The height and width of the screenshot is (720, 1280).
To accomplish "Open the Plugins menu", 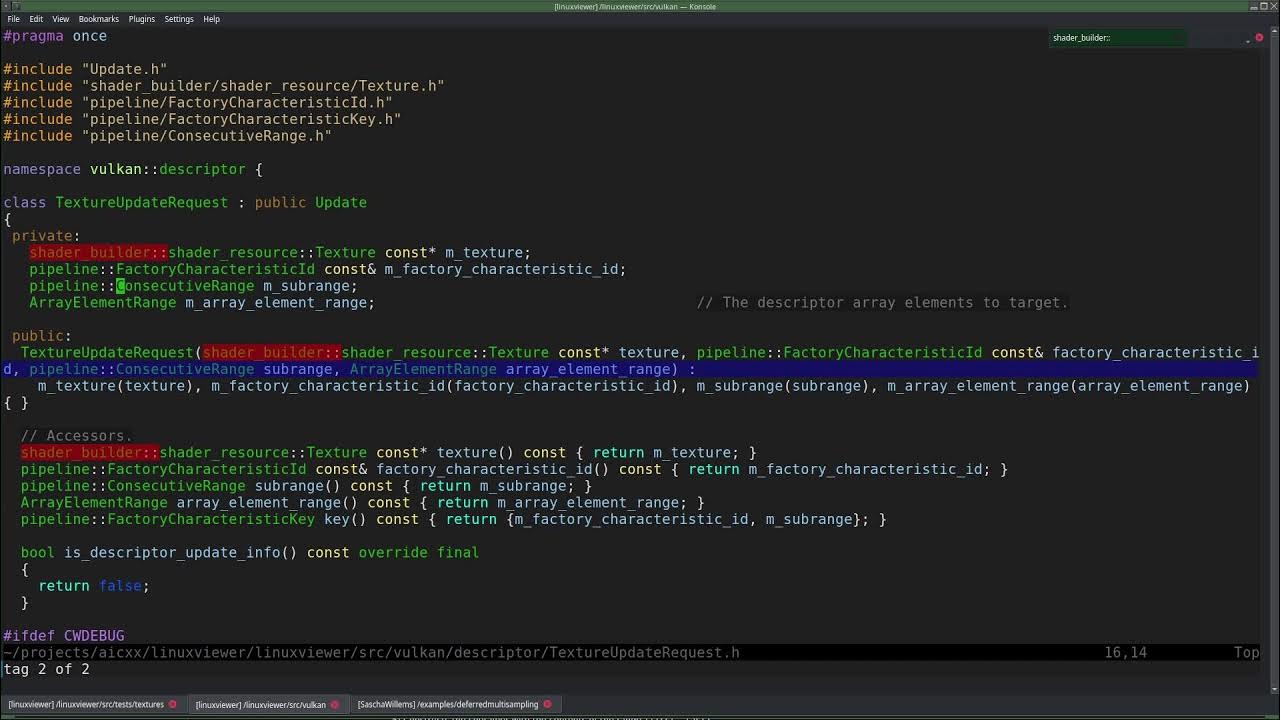I will (141, 19).
